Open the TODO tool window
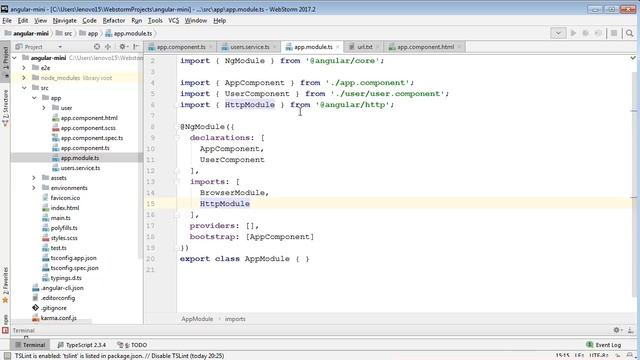This screenshot has height=360, width=640. 132,345
